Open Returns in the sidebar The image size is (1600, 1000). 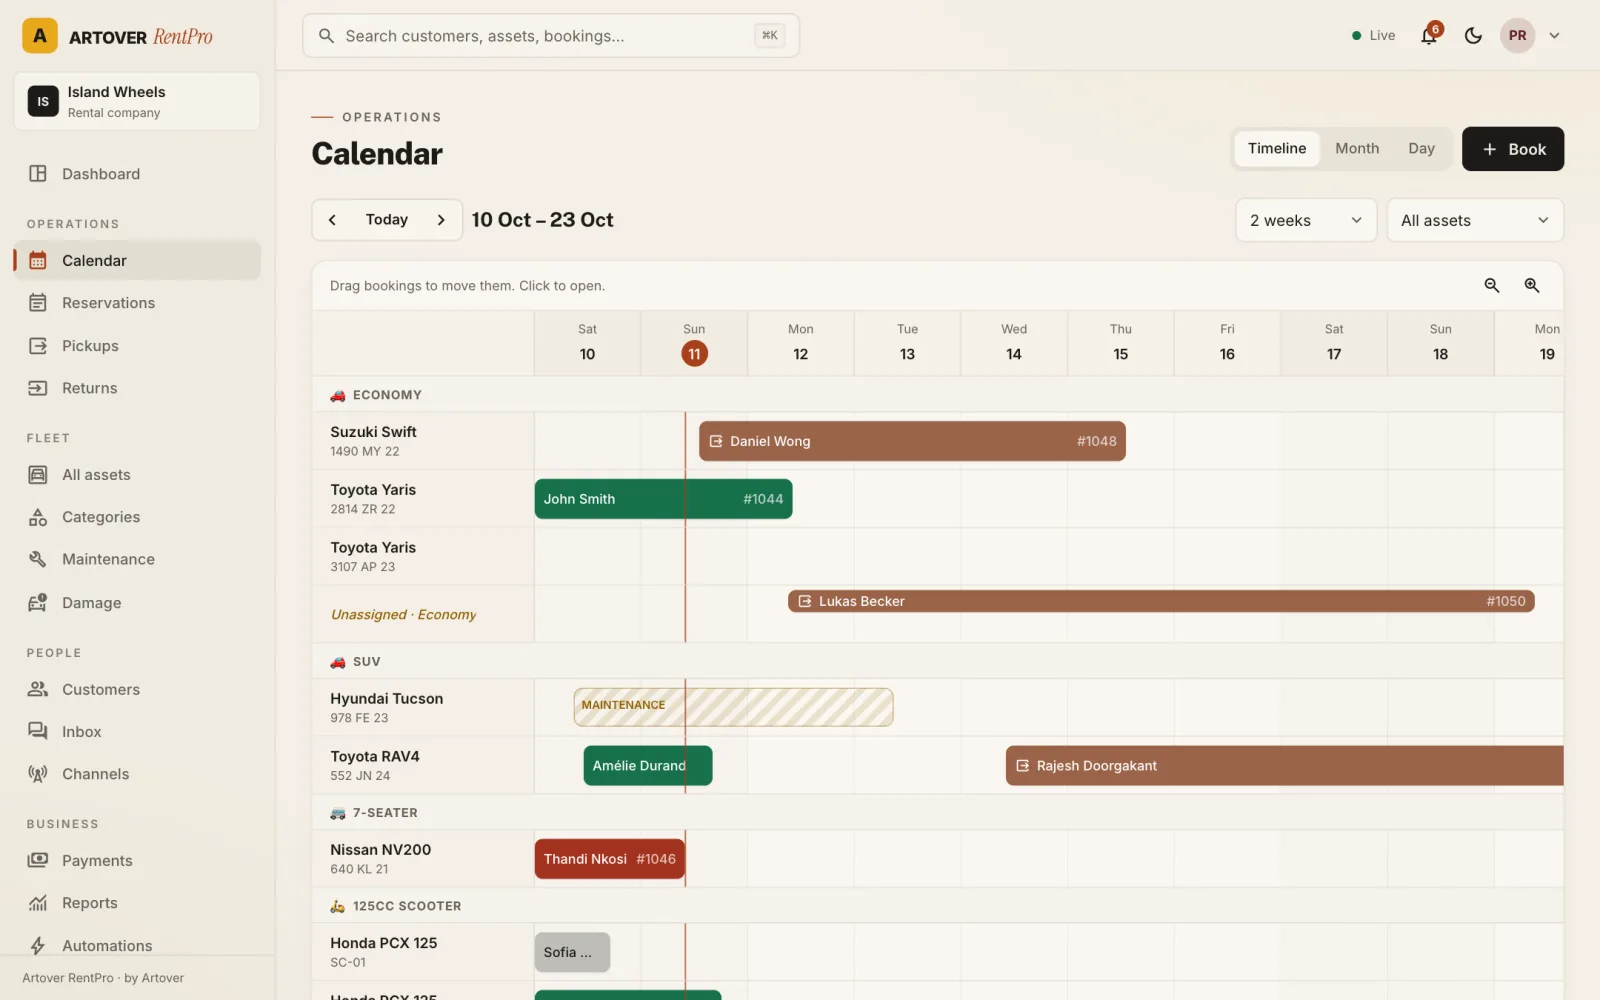137,388
